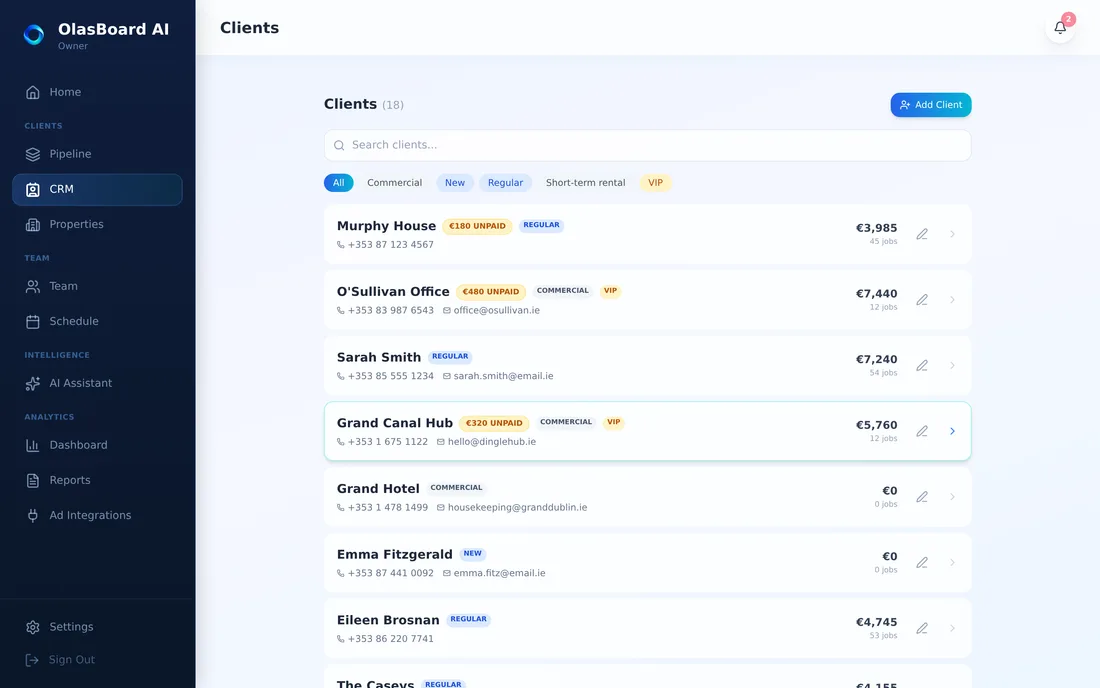The height and width of the screenshot is (688, 1100).
Task: Open Team page in sidebar
Action: [x=98, y=286]
